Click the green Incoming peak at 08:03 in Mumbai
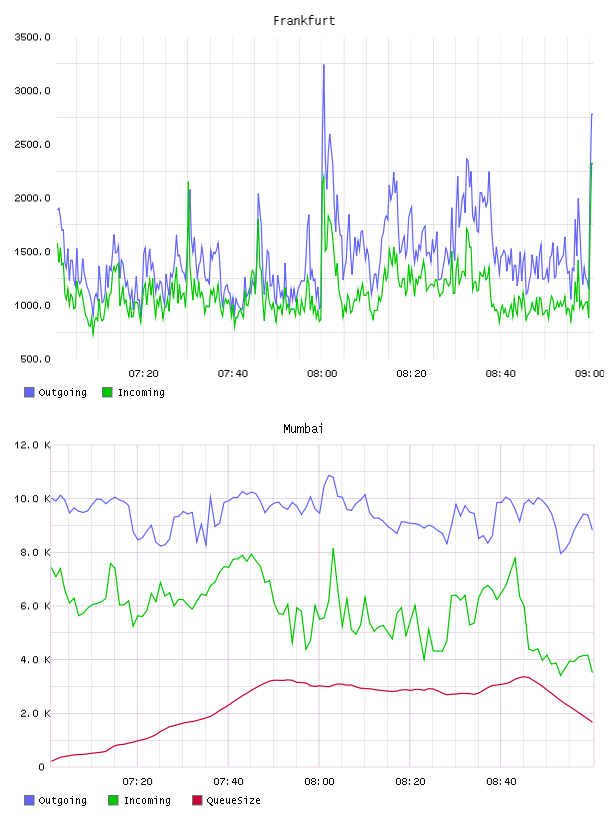The height and width of the screenshot is (816, 608). [333, 549]
